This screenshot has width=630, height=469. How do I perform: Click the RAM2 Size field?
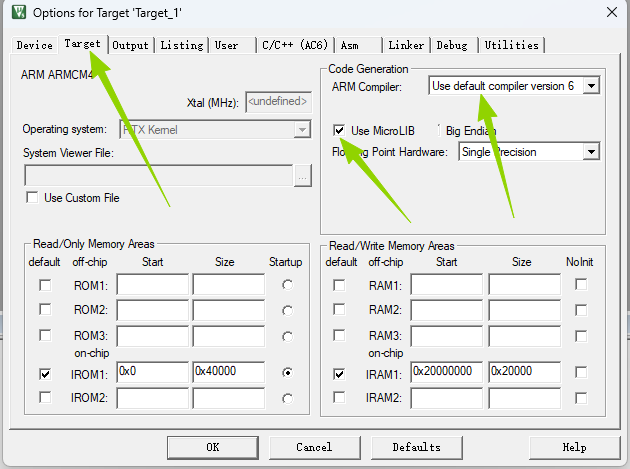click(x=525, y=310)
